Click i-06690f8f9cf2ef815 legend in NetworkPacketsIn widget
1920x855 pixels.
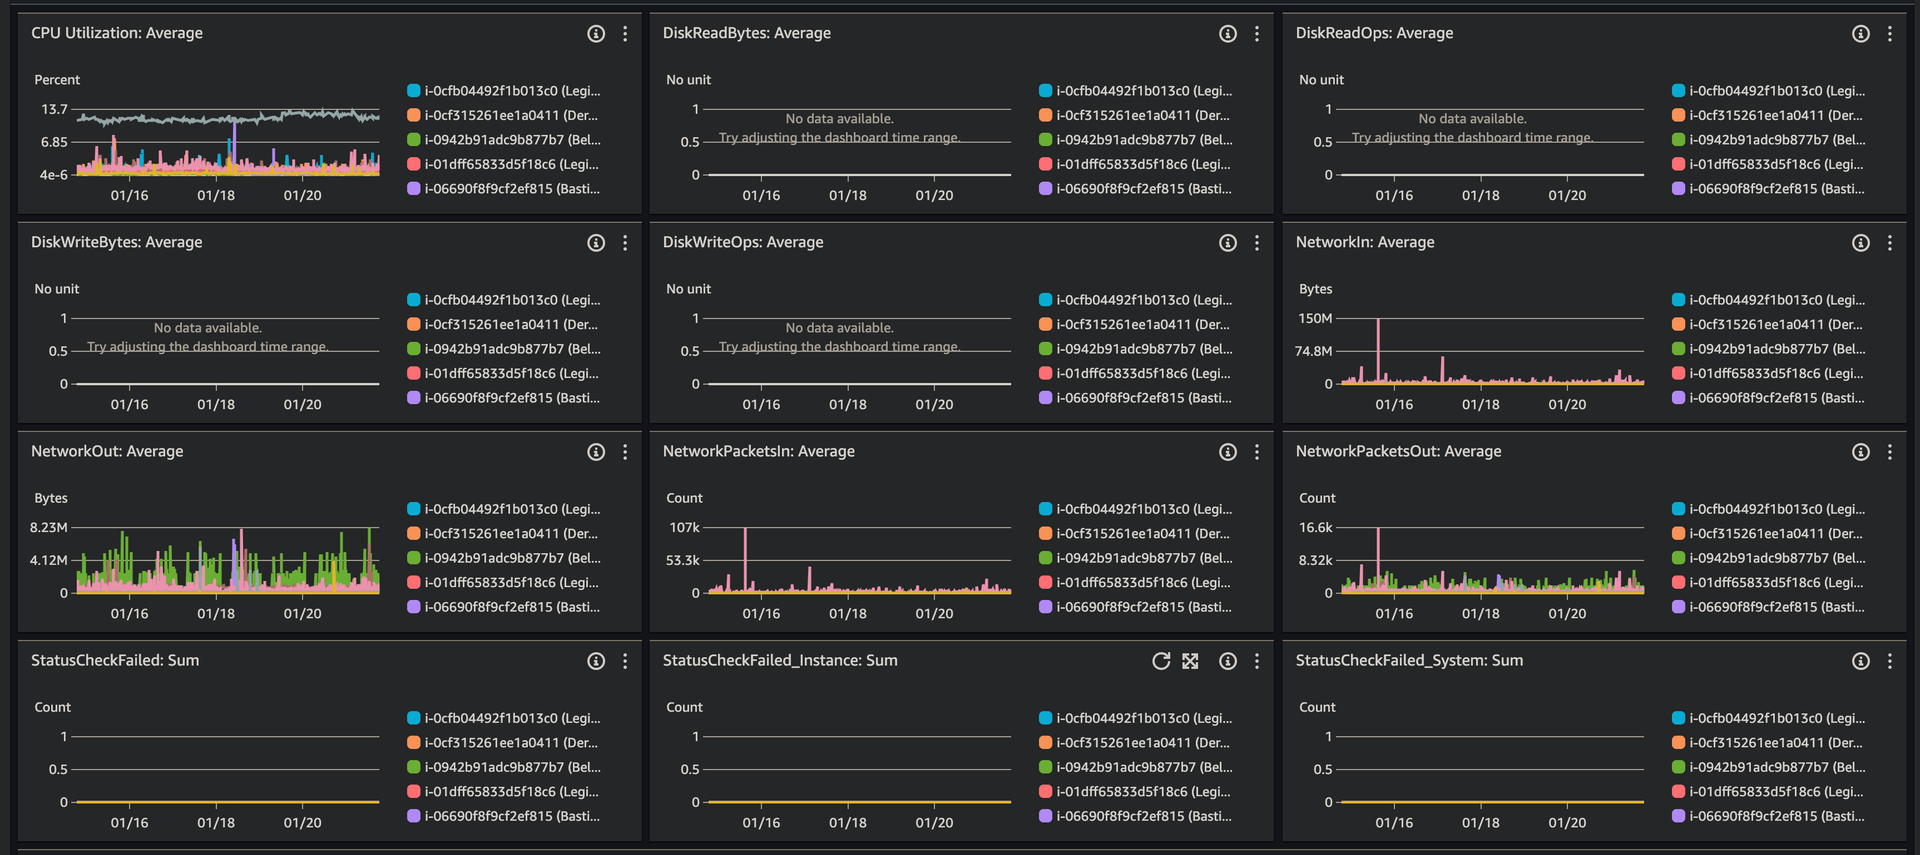(x=1136, y=607)
